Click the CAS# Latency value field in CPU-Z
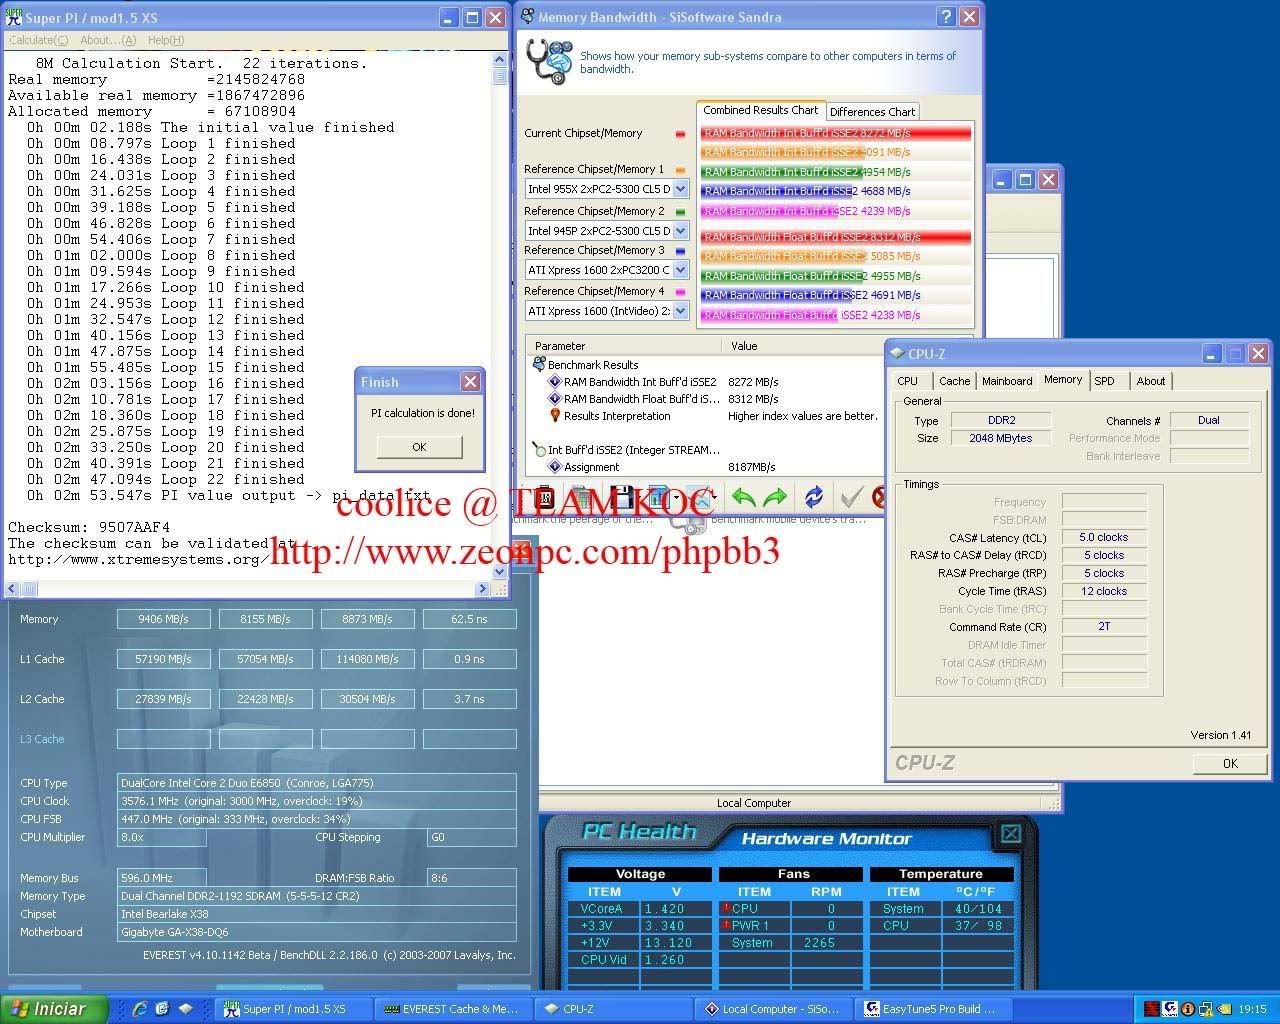This screenshot has width=1280, height=1024. [1103, 537]
